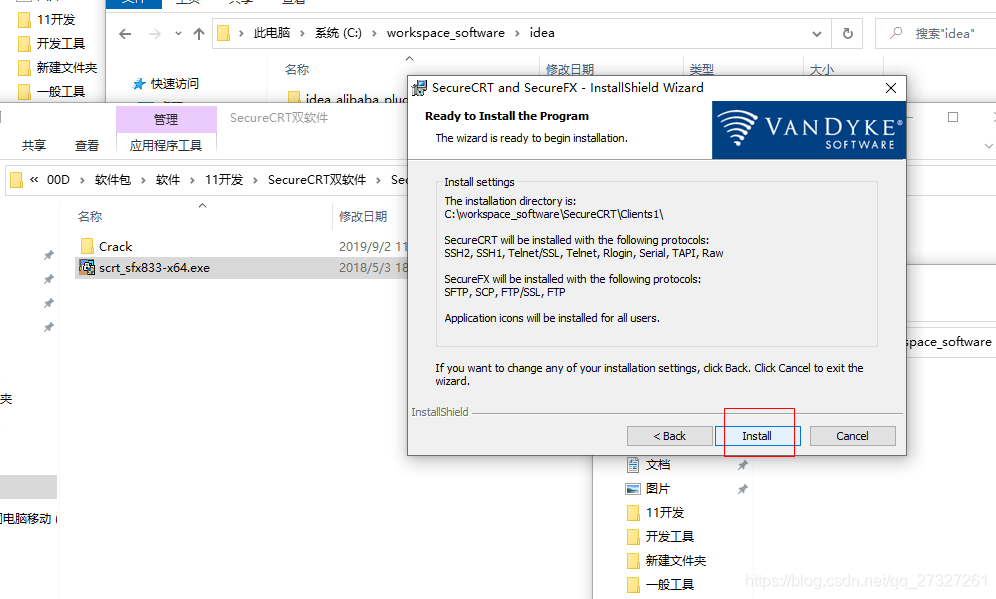Click the scrt_sfx833-x64.exe installer icon
Image resolution: width=996 pixels, height=599 pixels.
(87, 267)
